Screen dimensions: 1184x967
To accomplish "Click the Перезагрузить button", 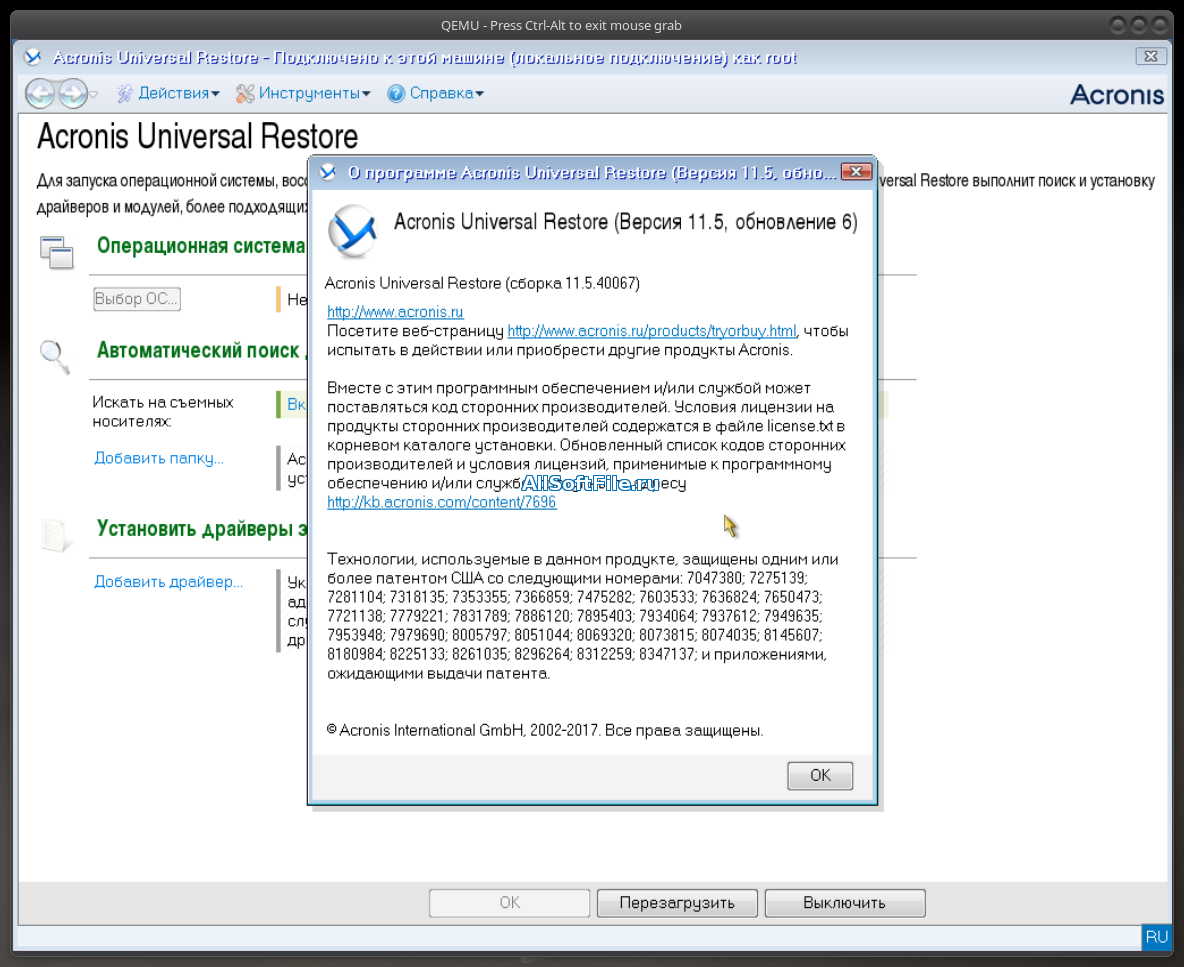I will coord(677,903).
